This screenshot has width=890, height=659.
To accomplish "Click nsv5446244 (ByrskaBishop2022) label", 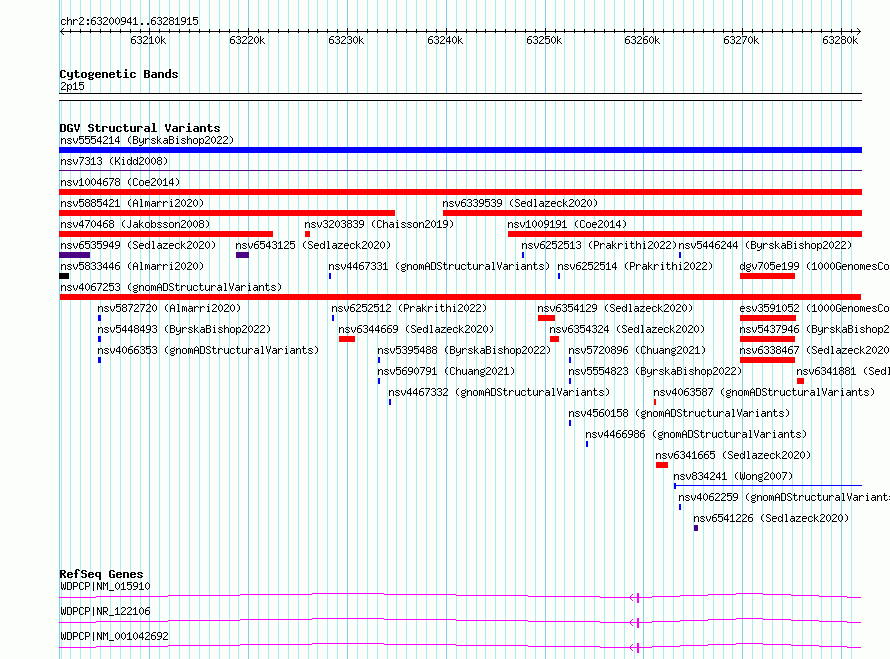I will point(765,245).
